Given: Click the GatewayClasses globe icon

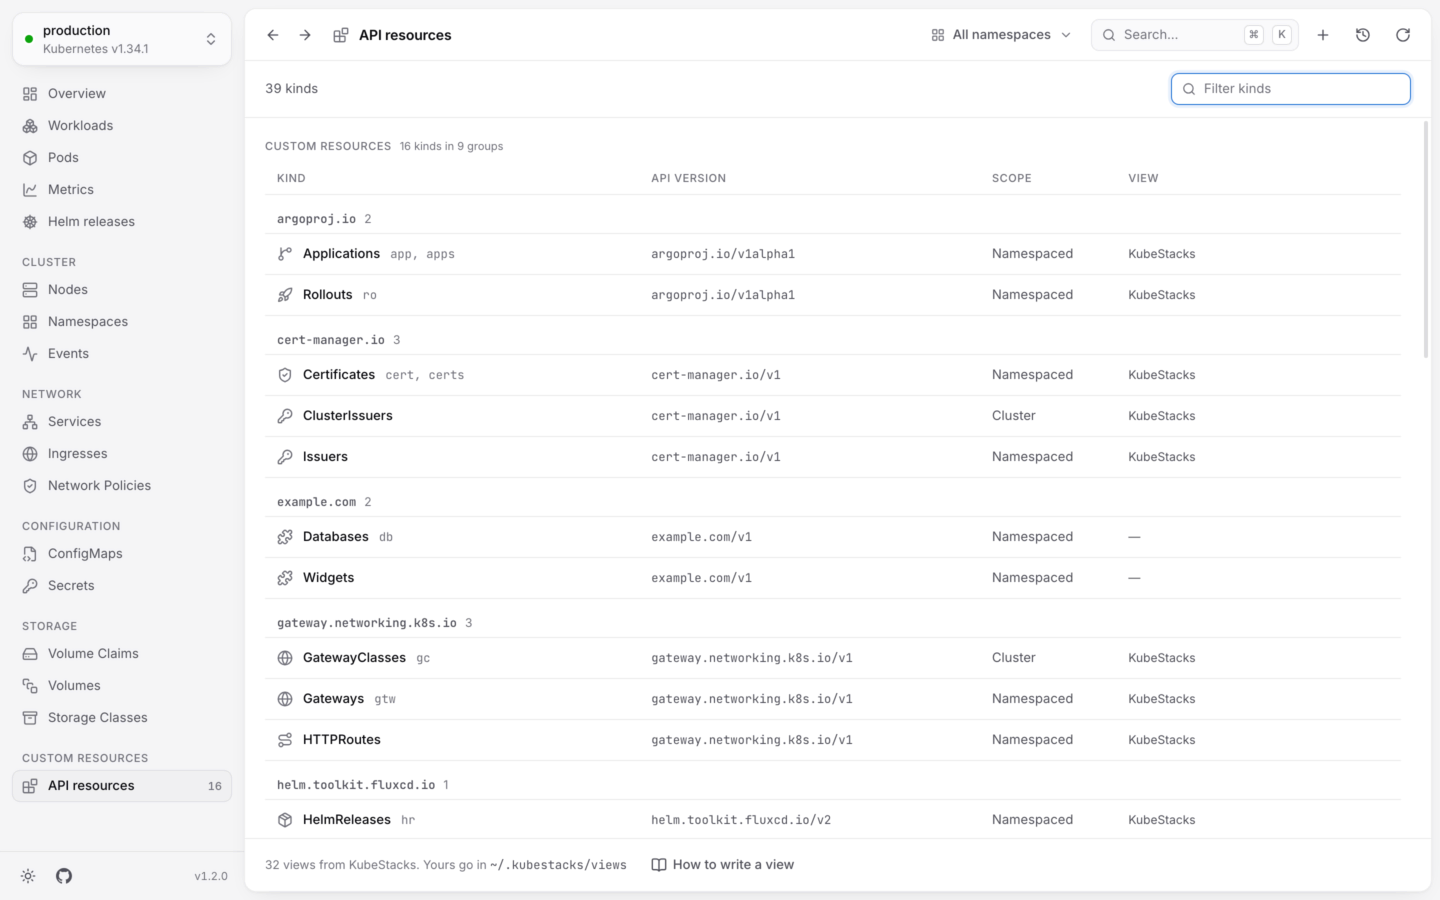Looking at the screenshot, I should tap(285, 658).
